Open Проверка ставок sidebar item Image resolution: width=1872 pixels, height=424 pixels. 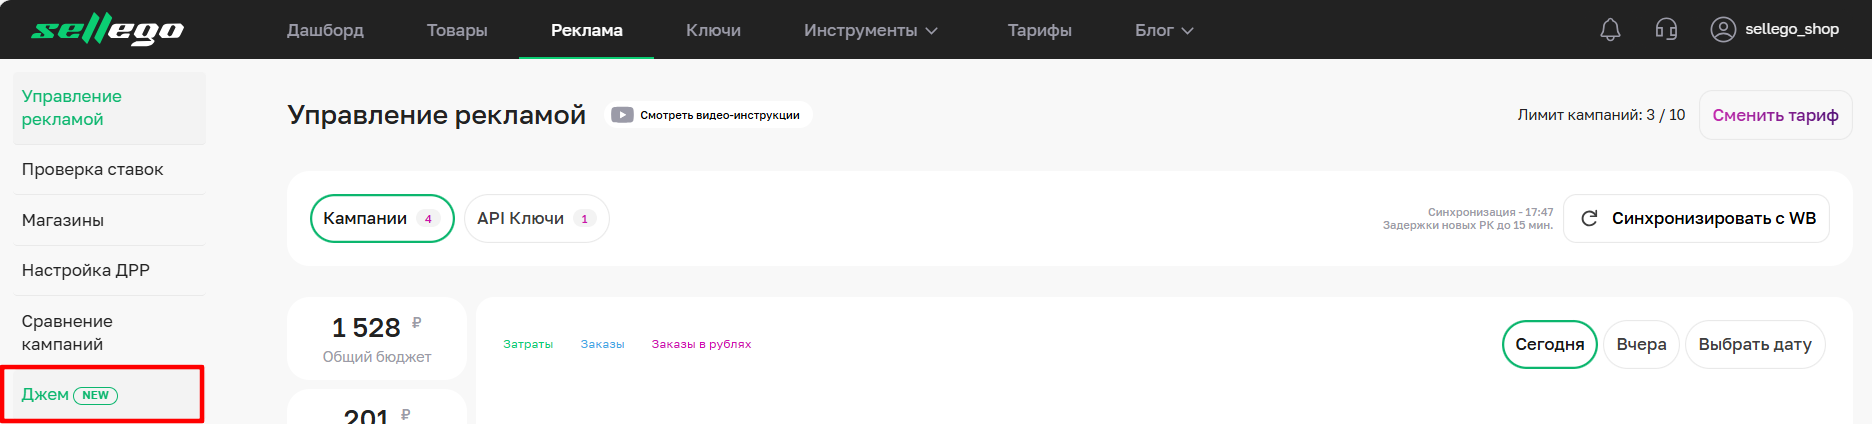109,170
